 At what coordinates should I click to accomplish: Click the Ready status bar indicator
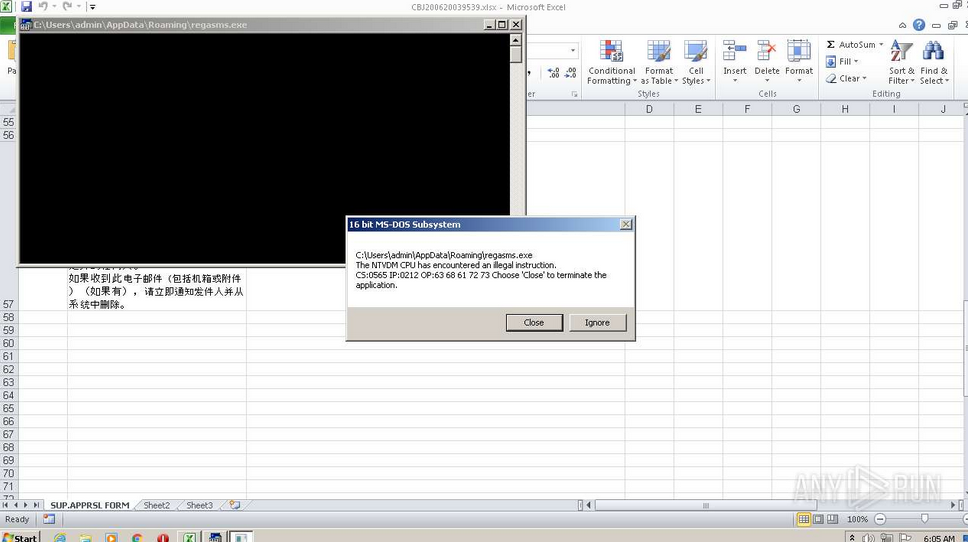click(17, 519)
